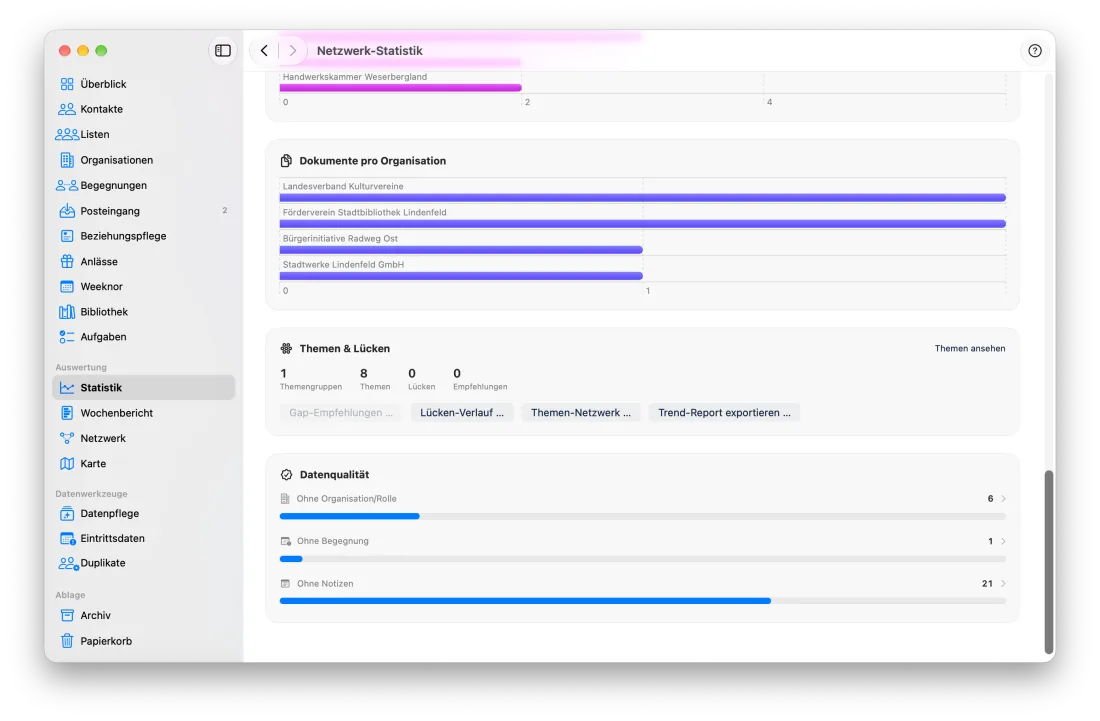Click the Anlässe gift icon

click(67, 261)
